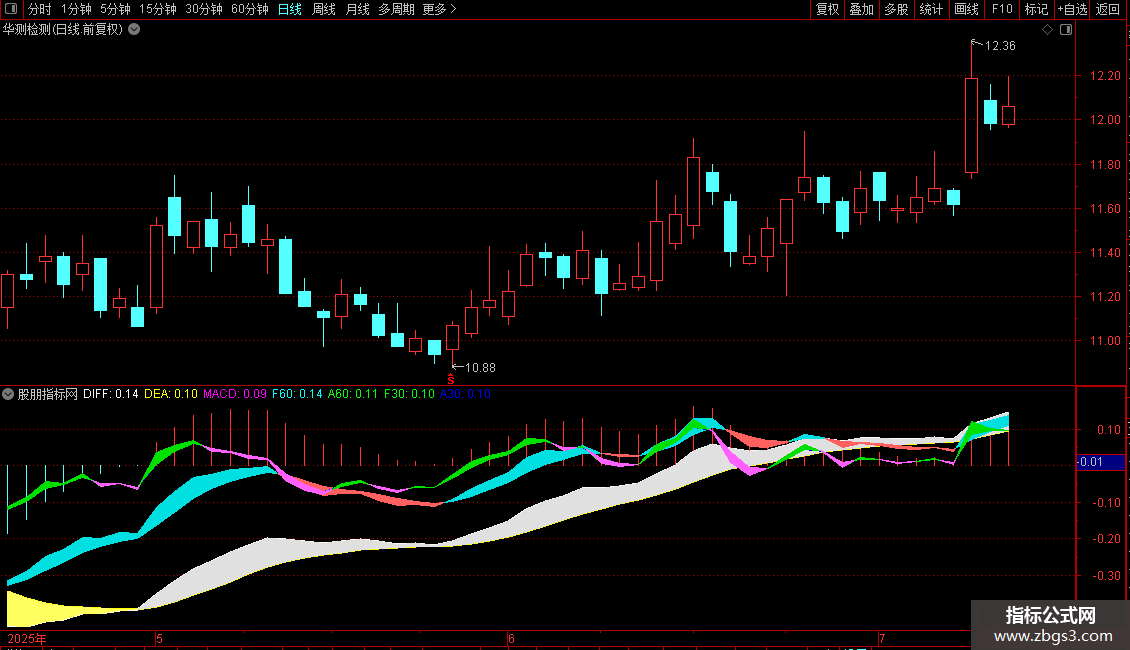This screenshot has height=650, width=1130.
Task: Toggle the right side panel icon
Action: [x=1066, y=30]
